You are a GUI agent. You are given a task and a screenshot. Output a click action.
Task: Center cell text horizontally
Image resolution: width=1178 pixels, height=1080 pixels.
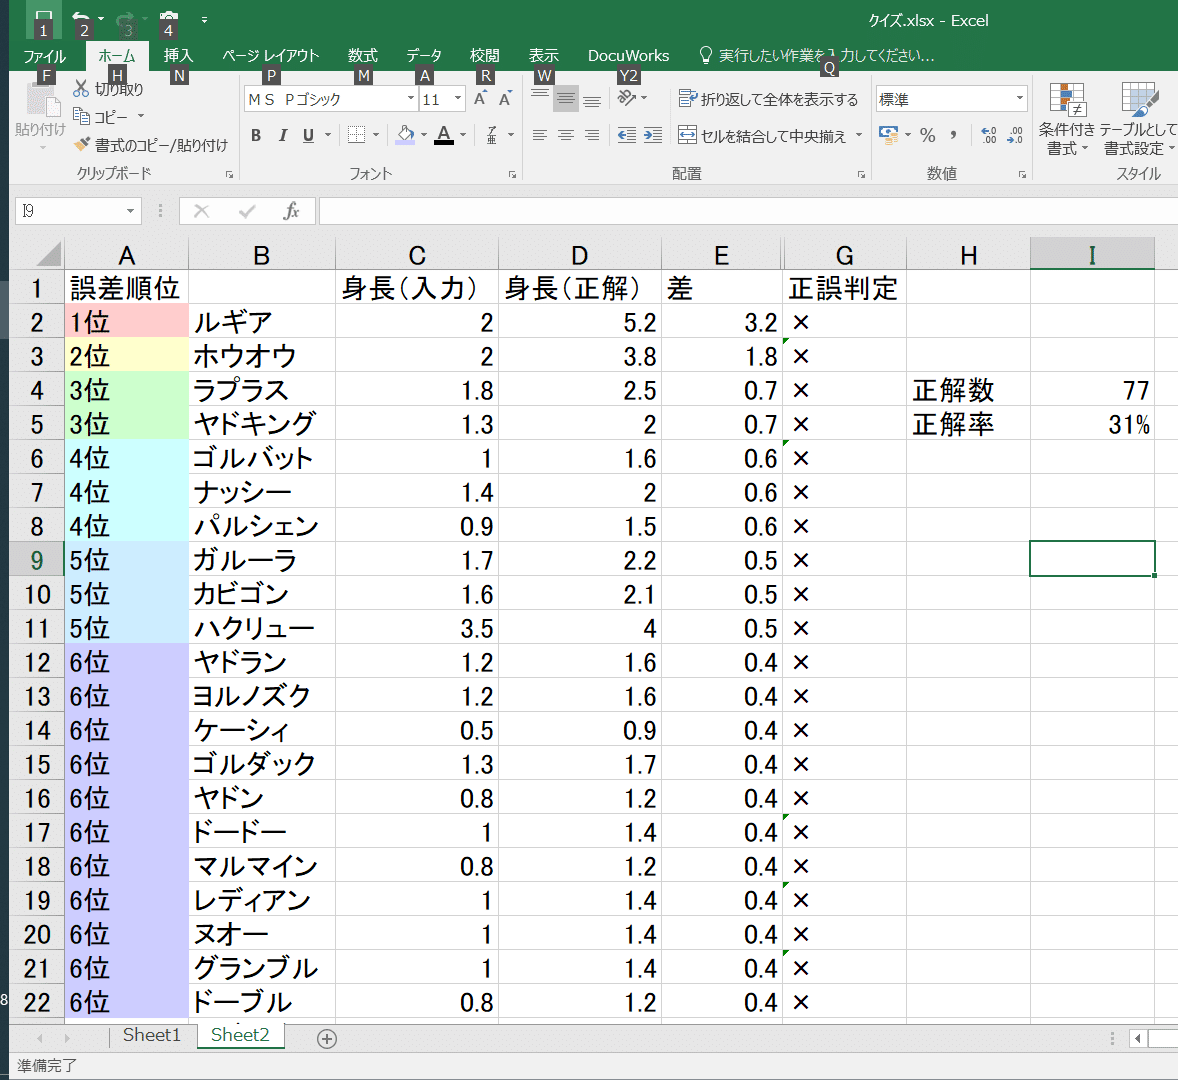(566, 135)
